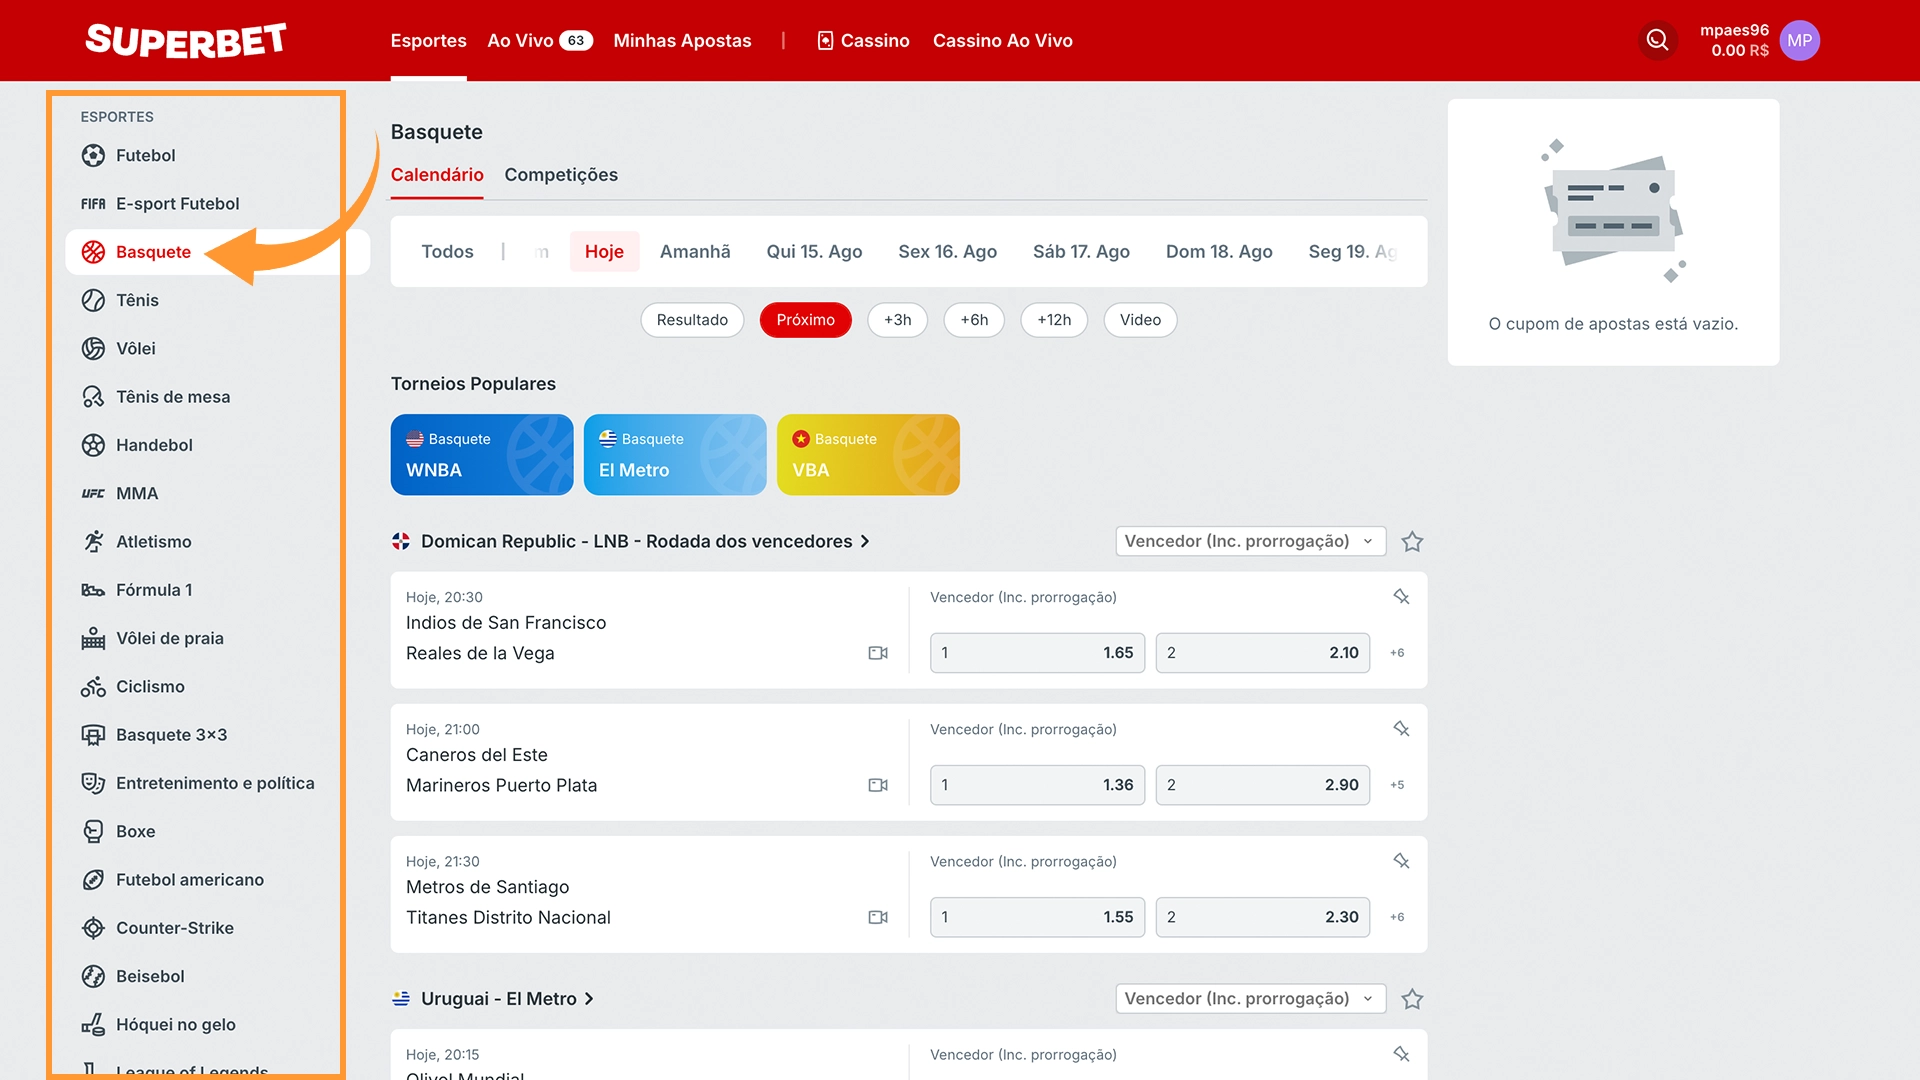Click video stream icon for Metros de Santiago
This screenshot has width=1920, height=1080.
(878, 917)
